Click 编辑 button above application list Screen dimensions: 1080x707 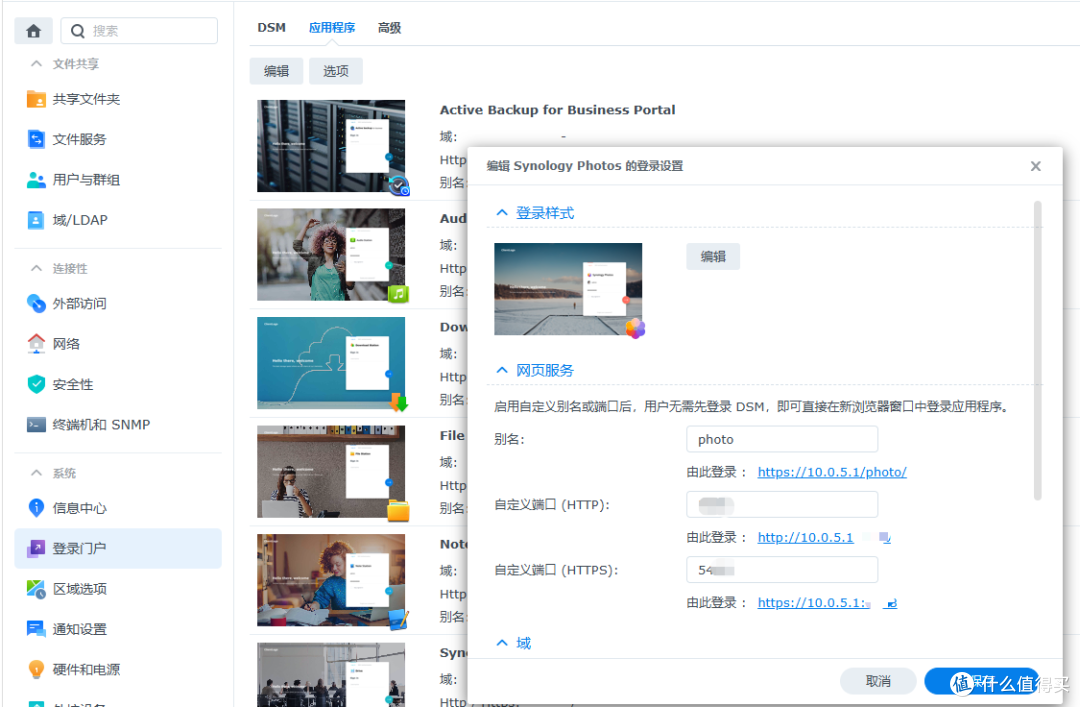pyautogui.click(x=276, y=71)
